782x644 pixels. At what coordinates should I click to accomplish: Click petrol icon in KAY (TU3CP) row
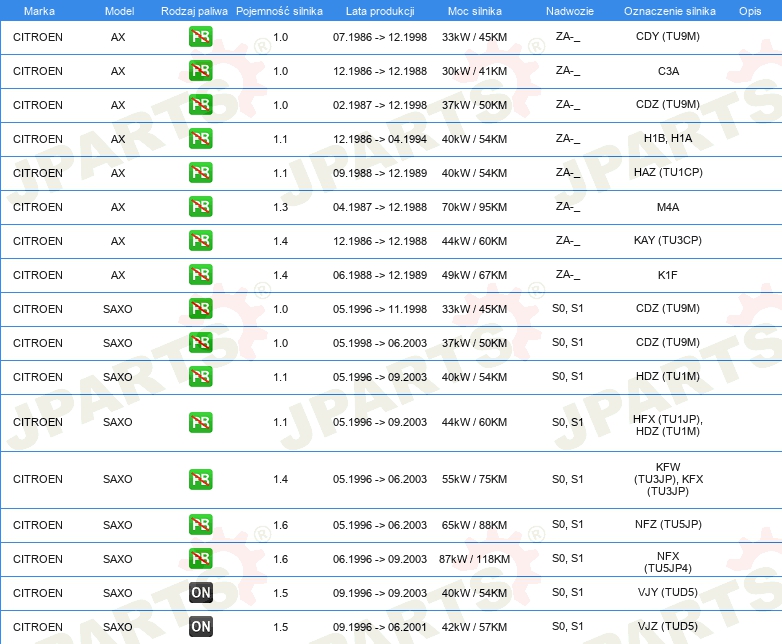coord(200,240)
